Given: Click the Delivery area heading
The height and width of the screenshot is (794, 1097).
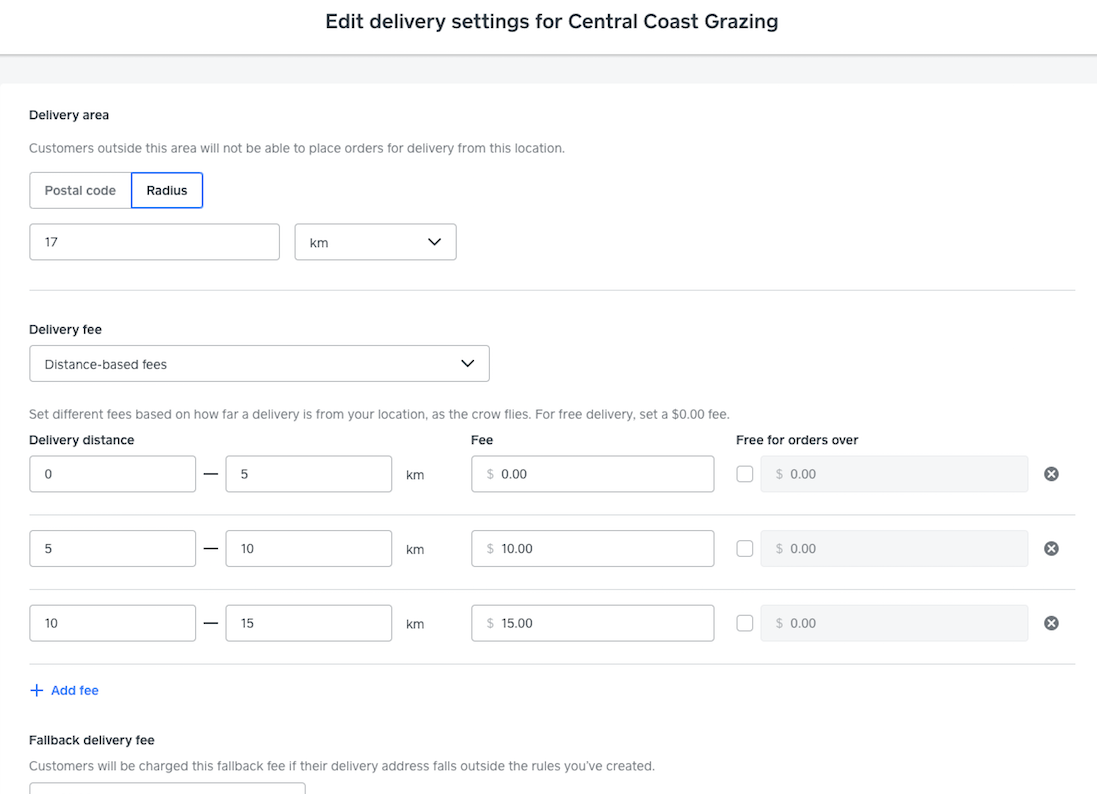Looking at the screenshot, I should coord(69,115).
